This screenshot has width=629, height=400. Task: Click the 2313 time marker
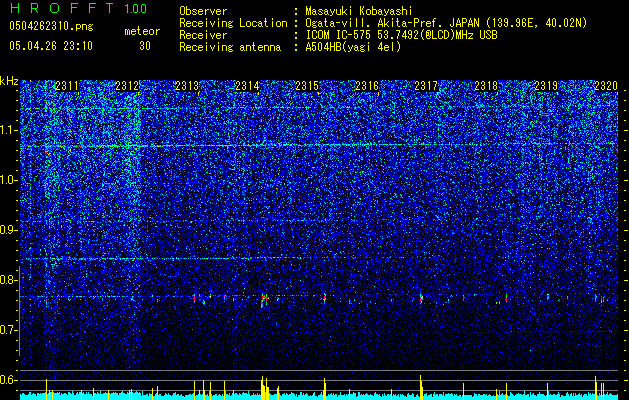click(187, 86)
